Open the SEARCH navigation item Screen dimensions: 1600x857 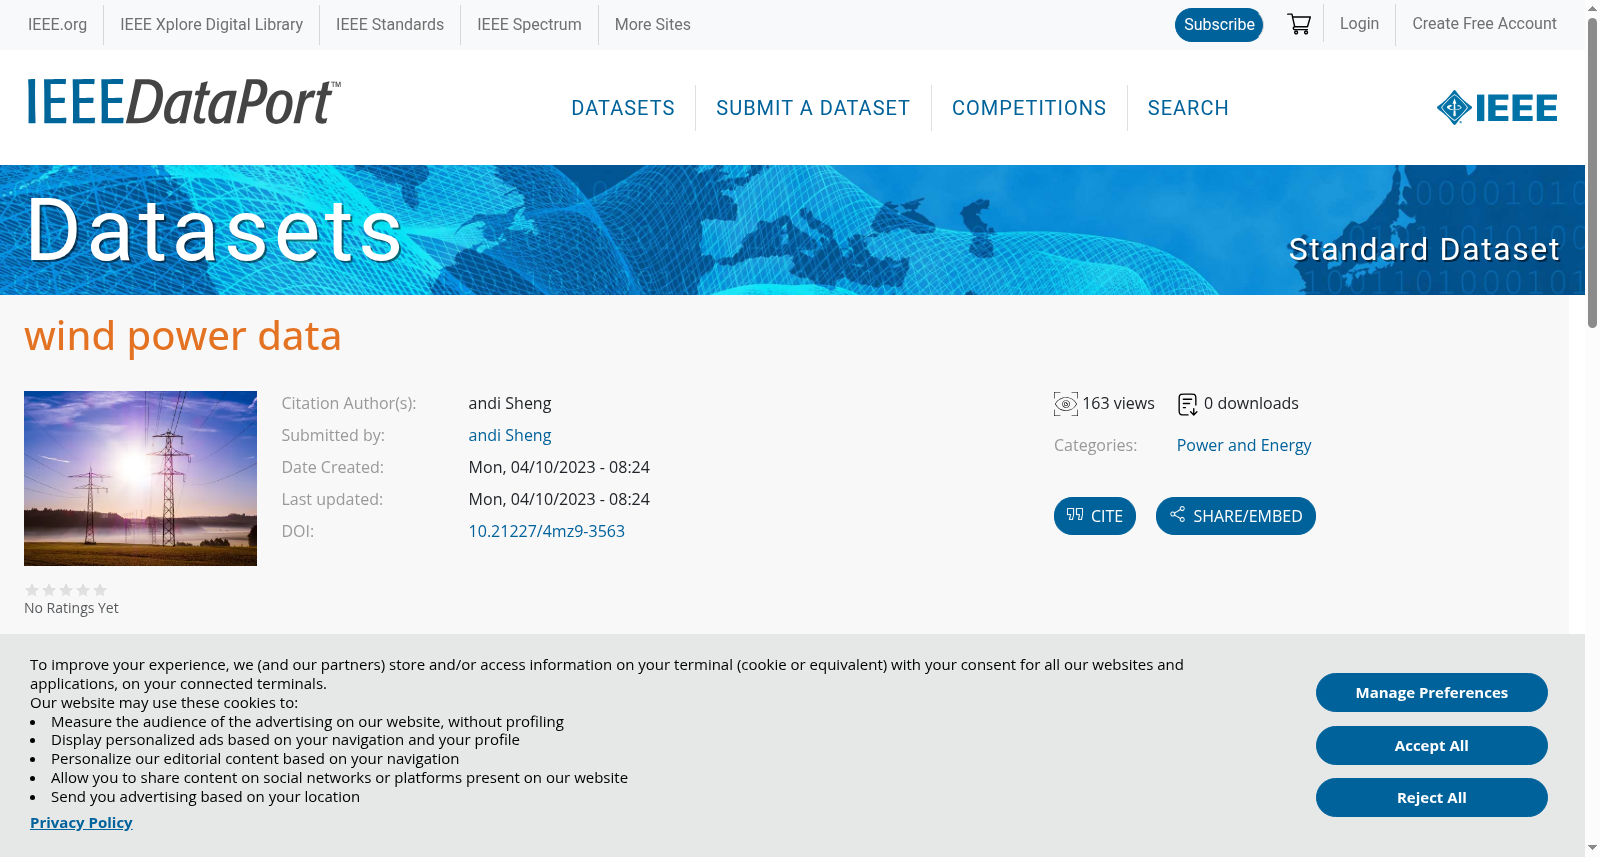[1188, 108]
